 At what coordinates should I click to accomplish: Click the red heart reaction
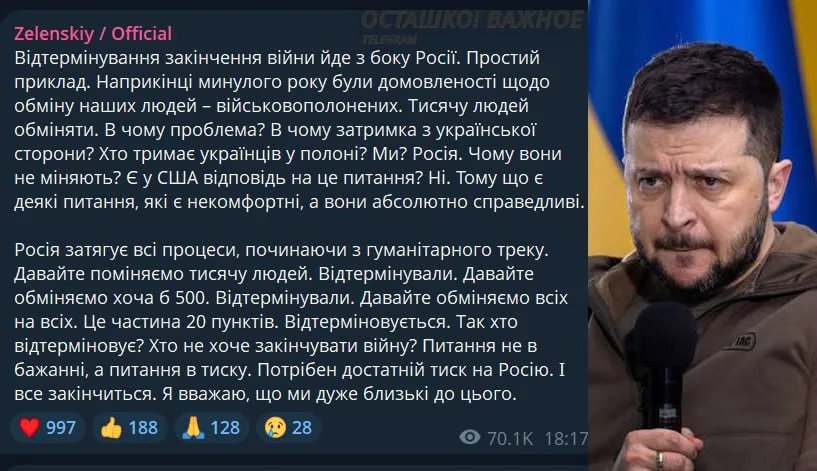[29, 428]
